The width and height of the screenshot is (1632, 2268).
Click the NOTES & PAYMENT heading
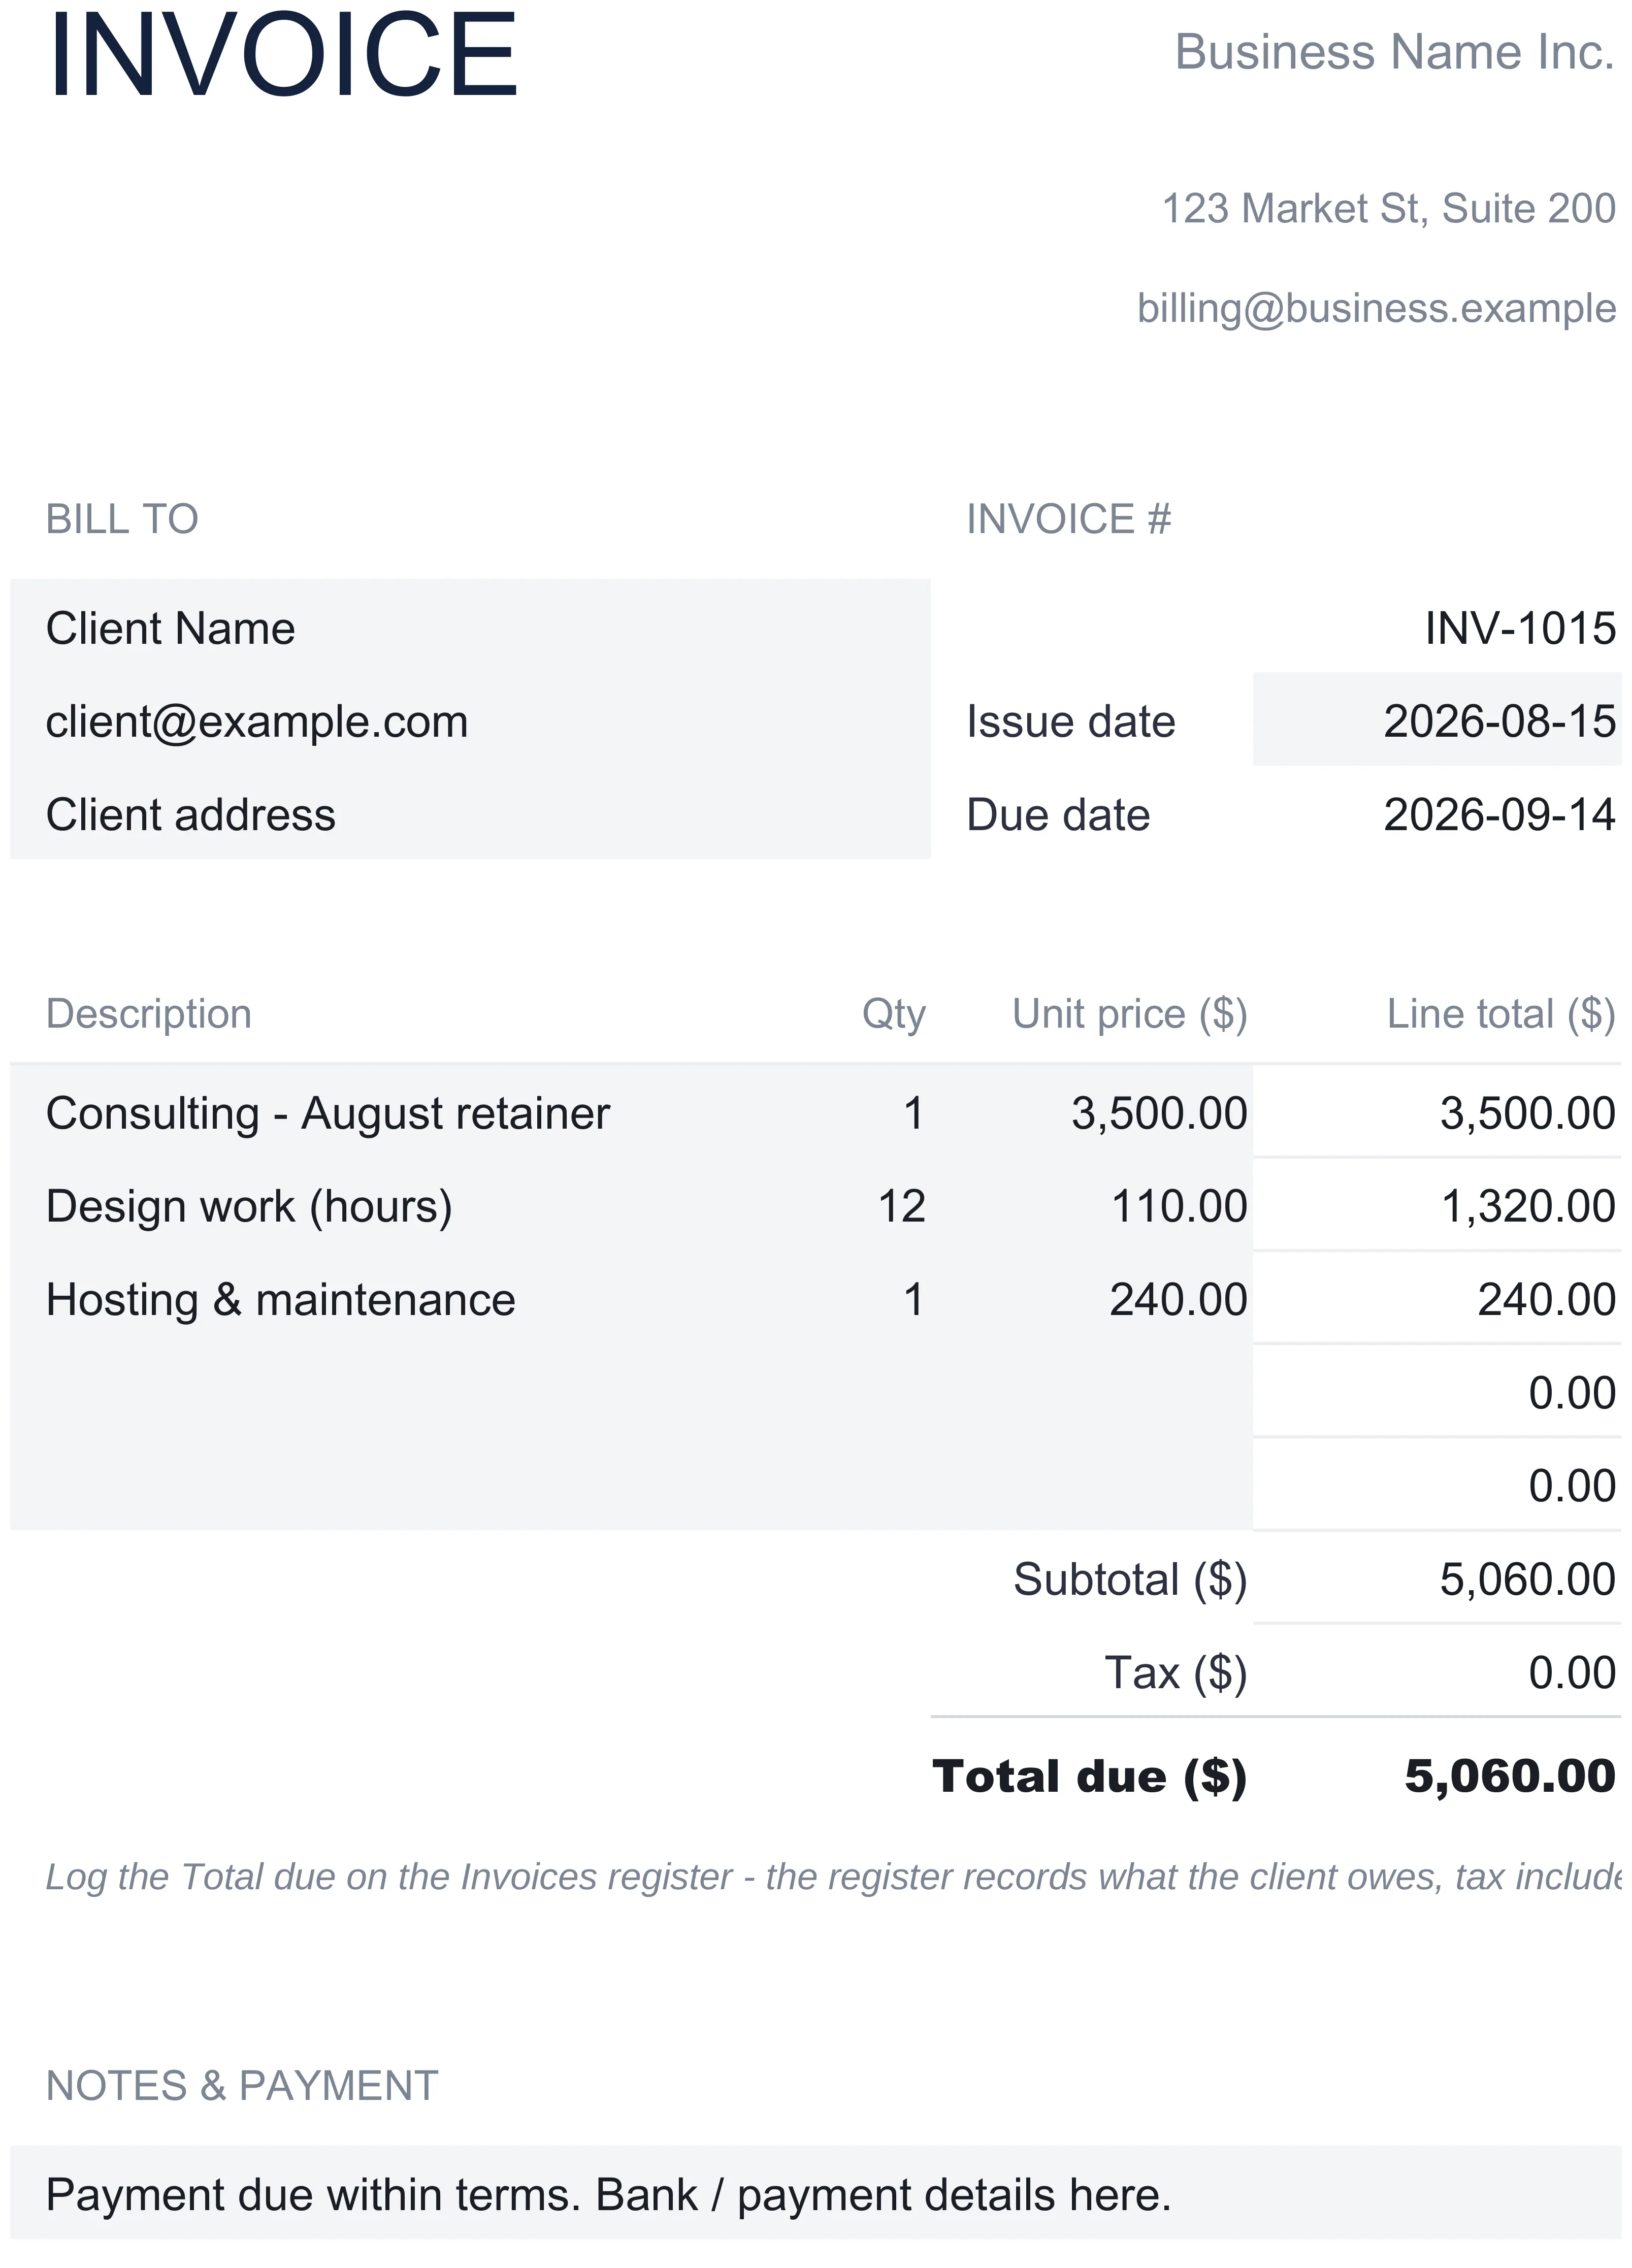[x=242, y=2086]
